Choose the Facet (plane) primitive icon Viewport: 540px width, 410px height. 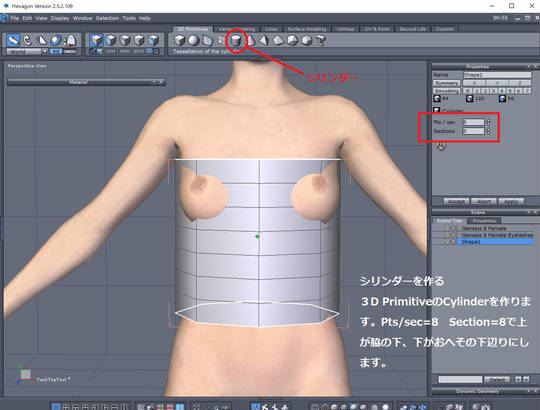[x=207, y=41]
